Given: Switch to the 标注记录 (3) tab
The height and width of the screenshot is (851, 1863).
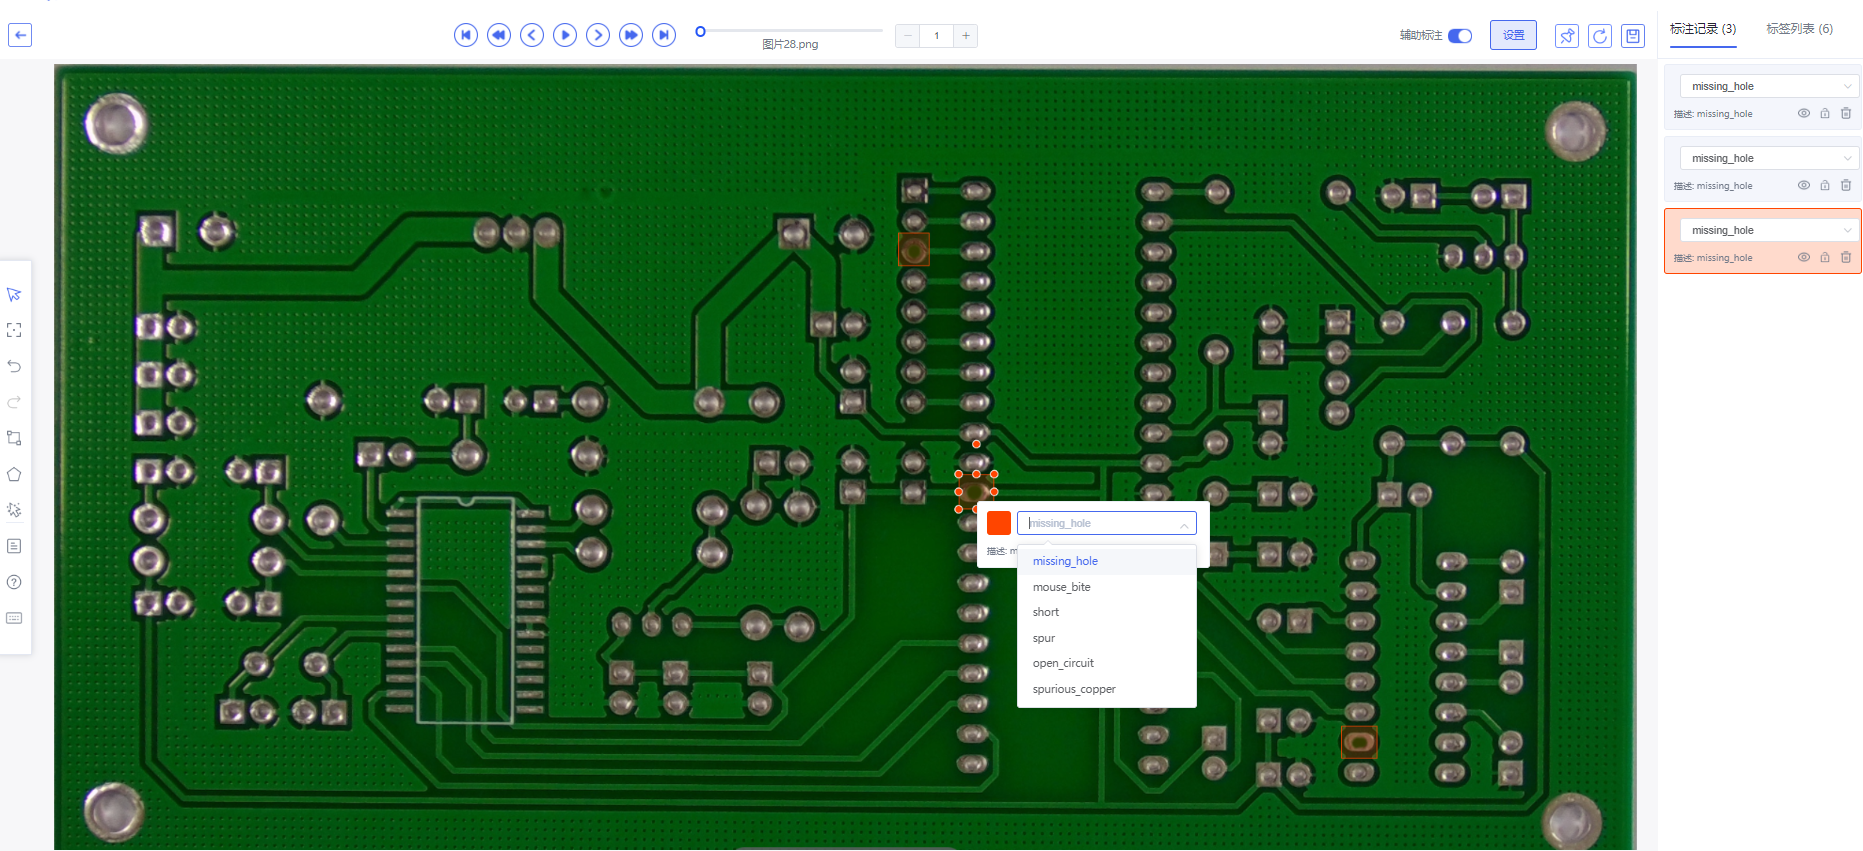Looking at the screenshot, I should coord(1703,29).
